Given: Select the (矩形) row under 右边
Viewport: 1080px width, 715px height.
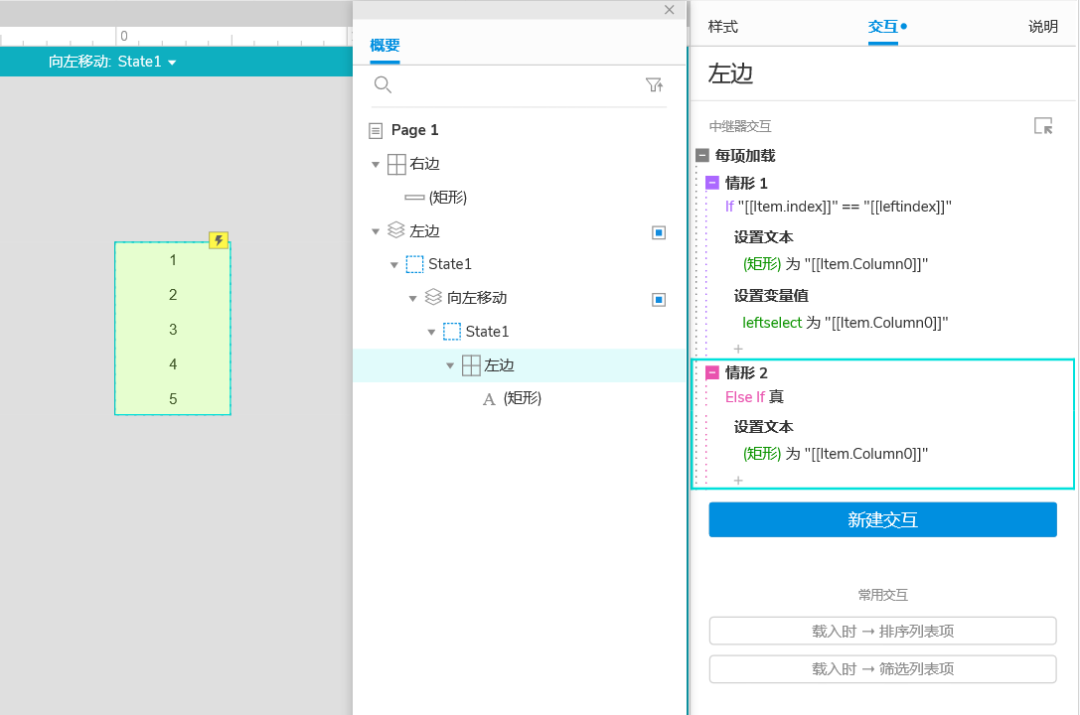Looking at the screenshot, I should 519,198.
